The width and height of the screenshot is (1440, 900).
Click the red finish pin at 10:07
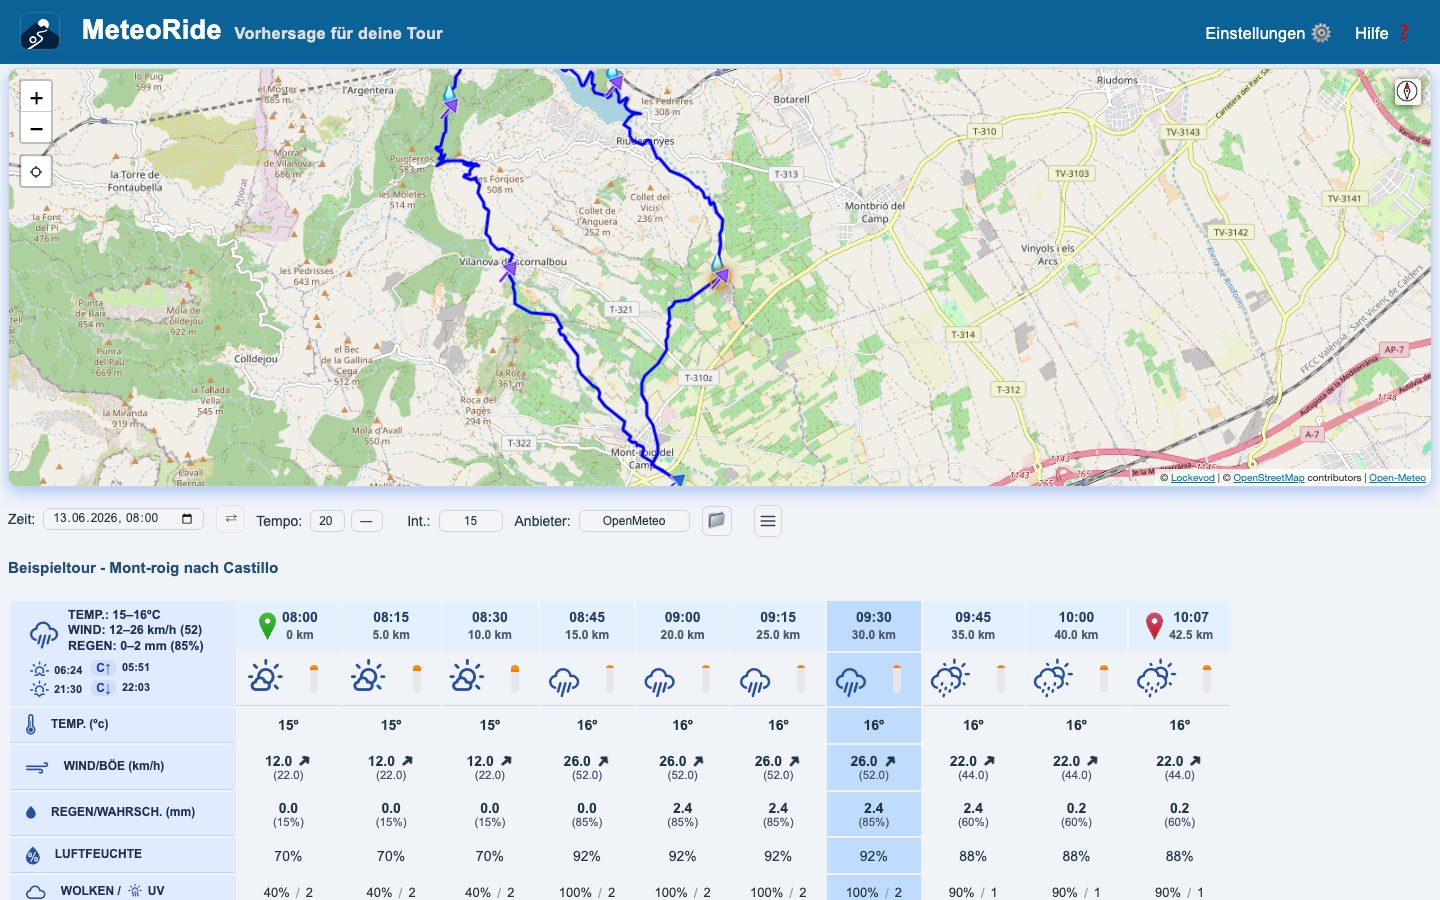tap(1154, 626)
